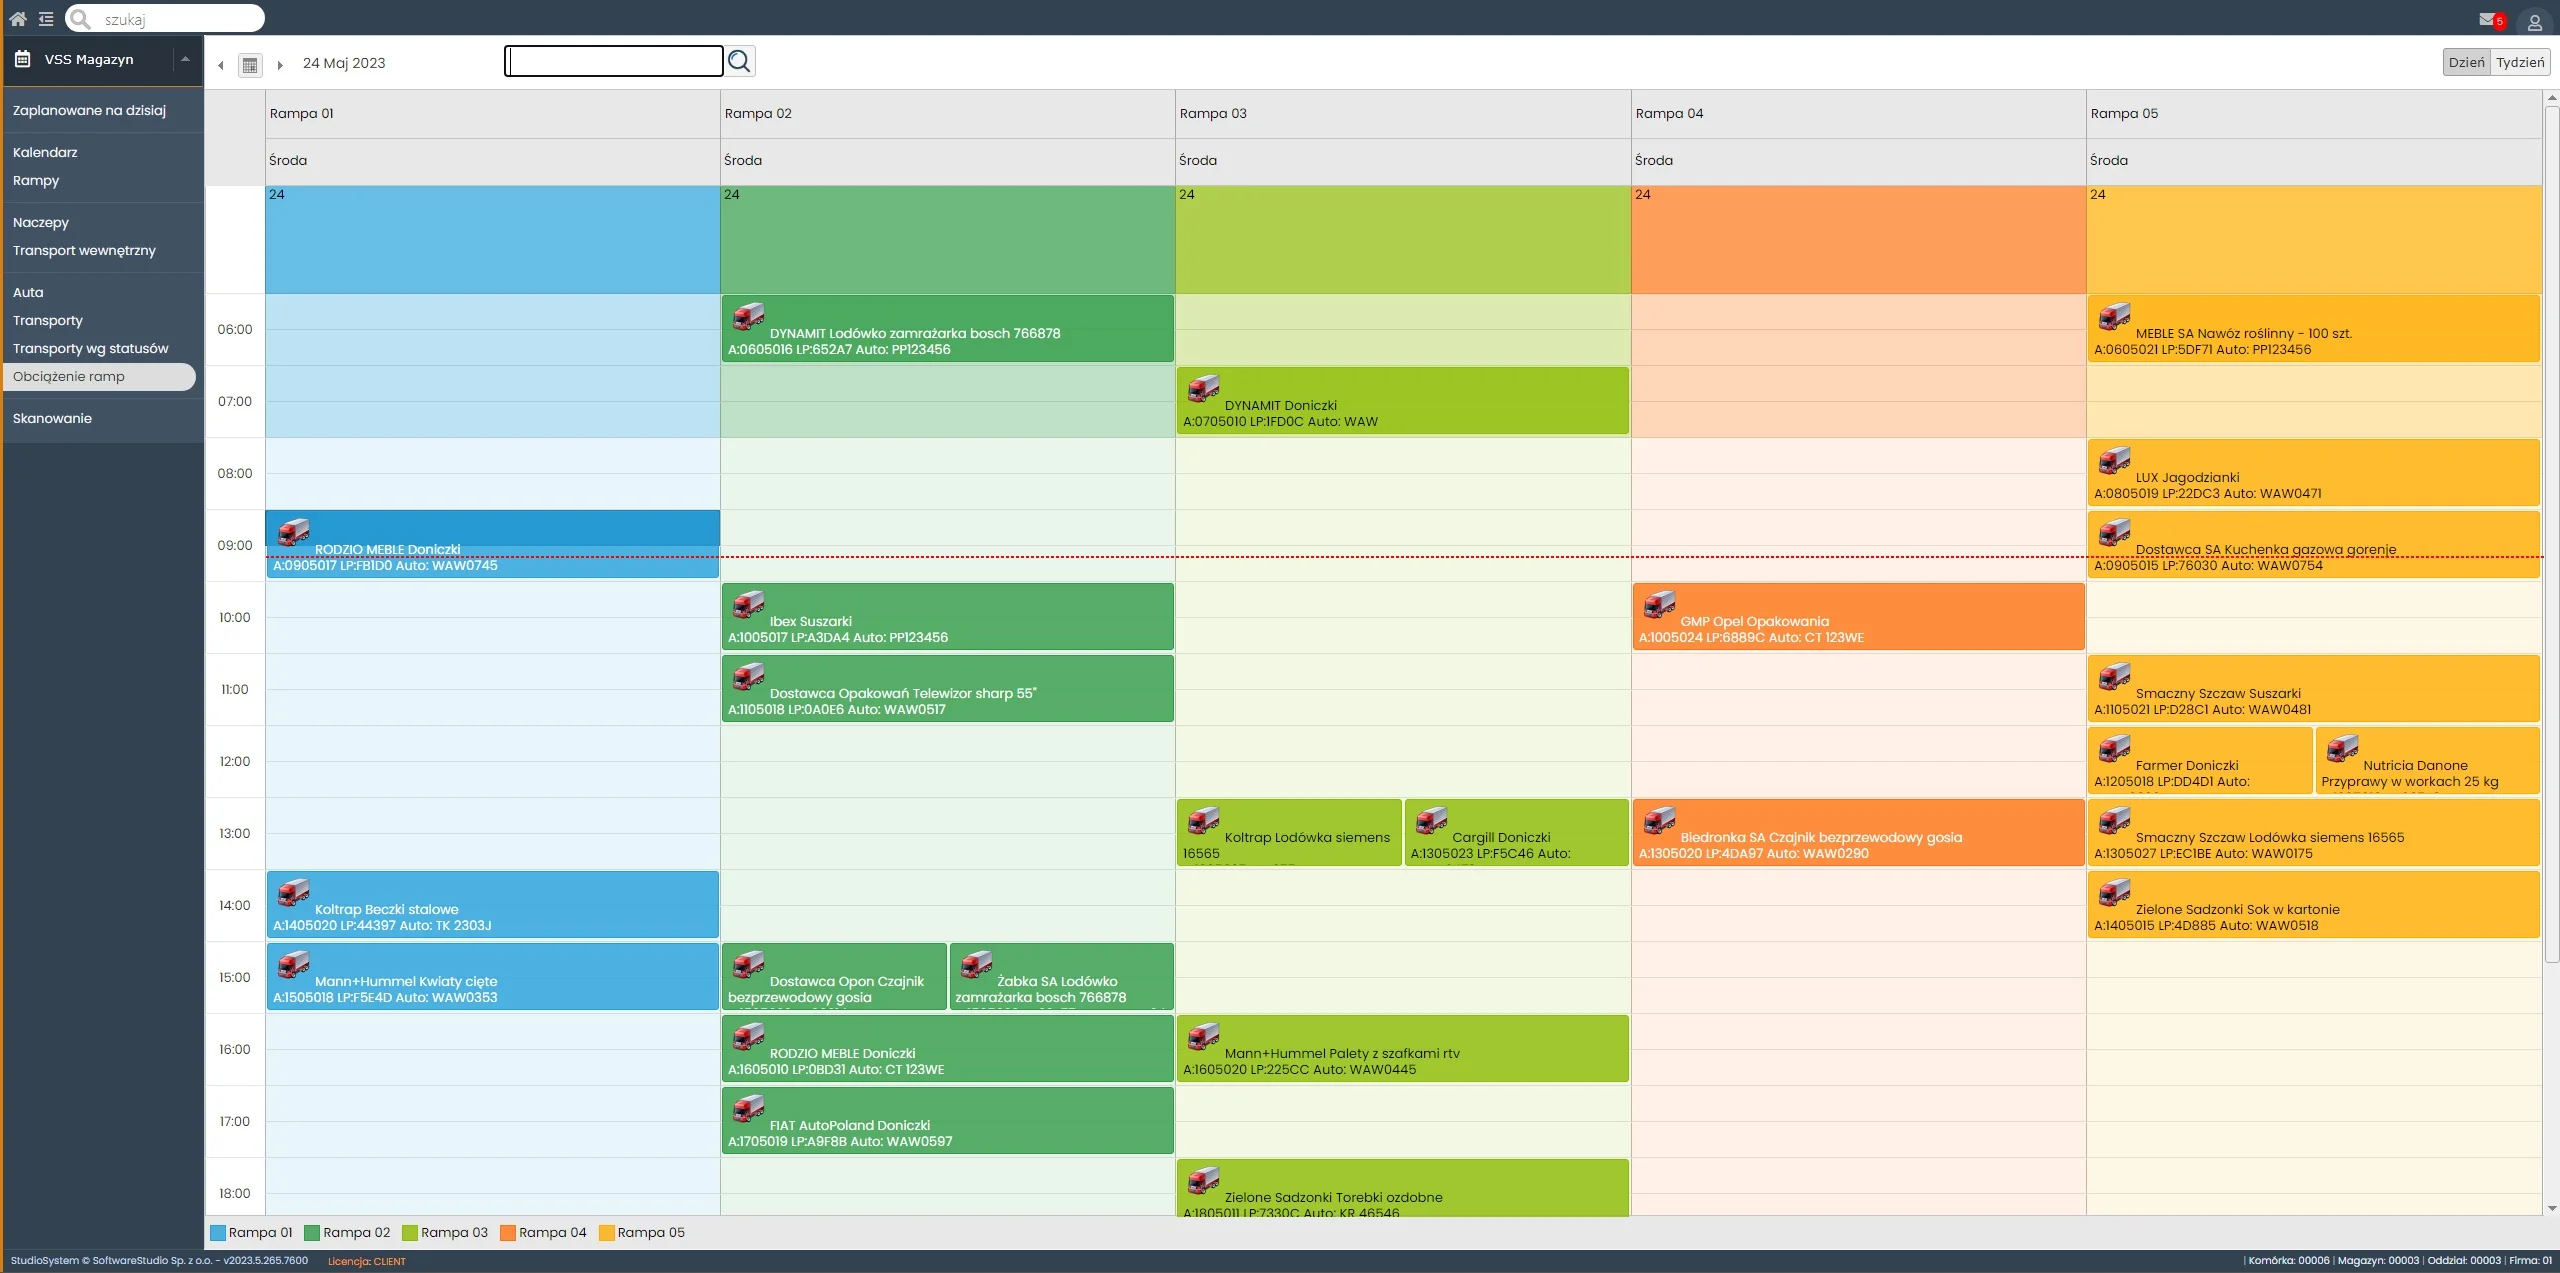The width and height of the screenshot is (2560, 1273).
Task: Click truck icon on GMP Opel Opakowania event
Action: [x=1659, y=604]
